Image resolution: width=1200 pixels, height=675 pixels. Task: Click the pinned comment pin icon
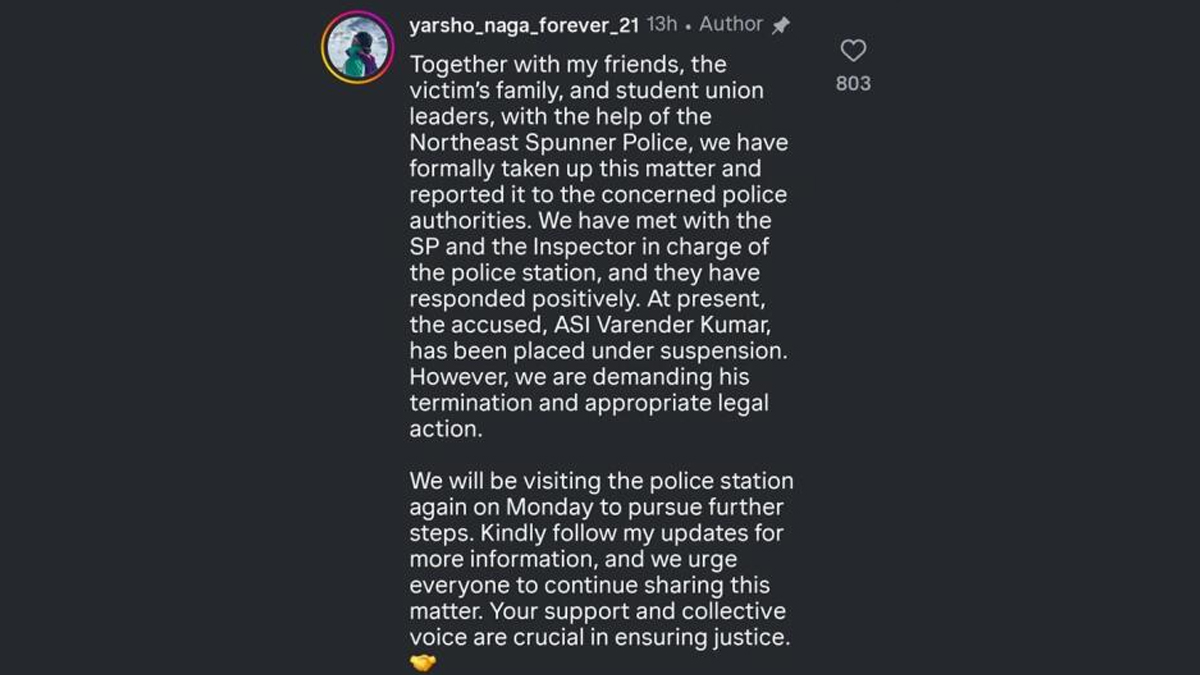[x=781, y=26]
